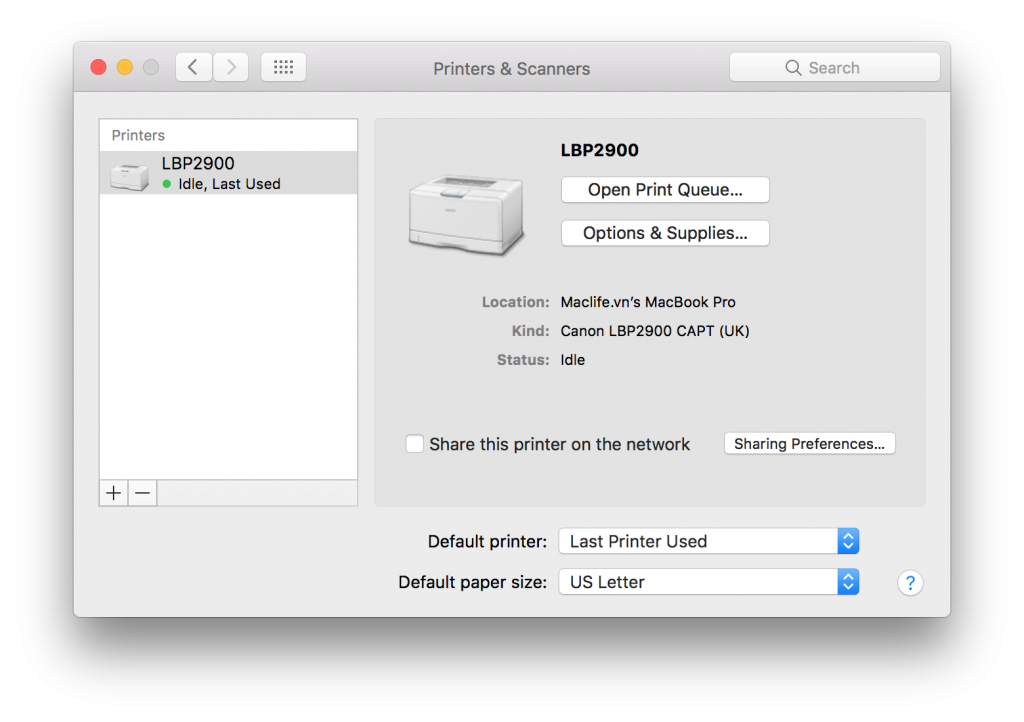
Task: Open Print Queue for LBP2900
Action: click(664, 189)
